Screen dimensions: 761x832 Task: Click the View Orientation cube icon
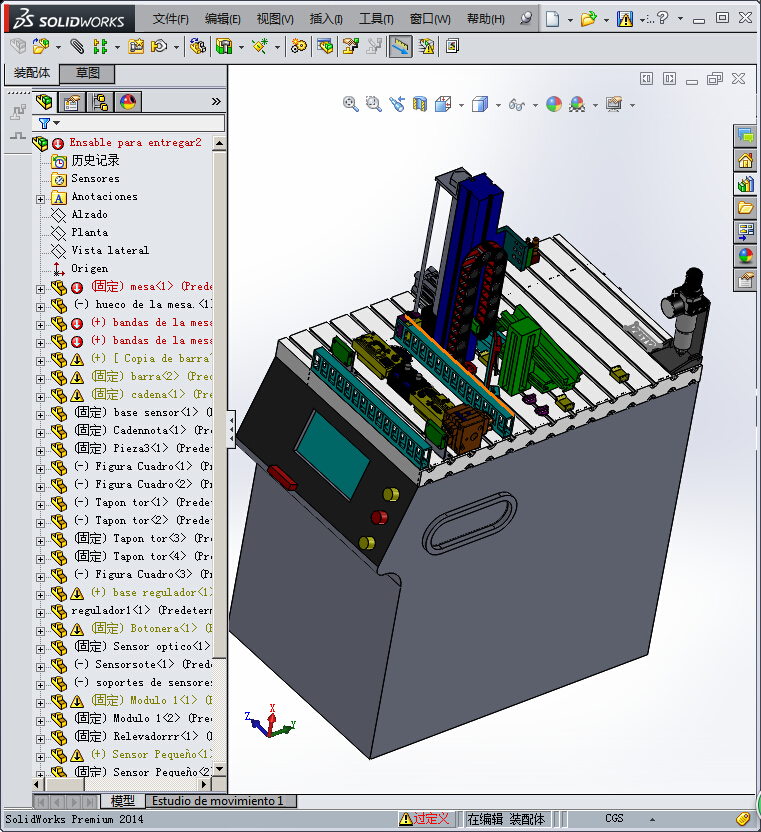pos(443,103)
